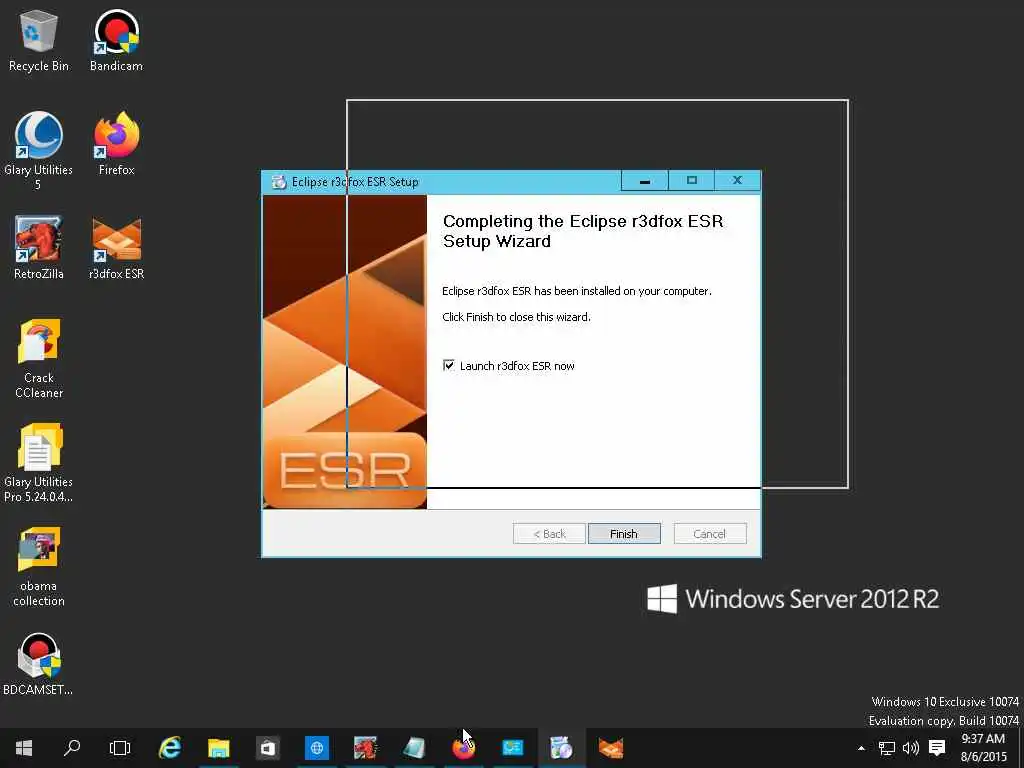
Task: Open the network tray icon
Action: (886, 748)
